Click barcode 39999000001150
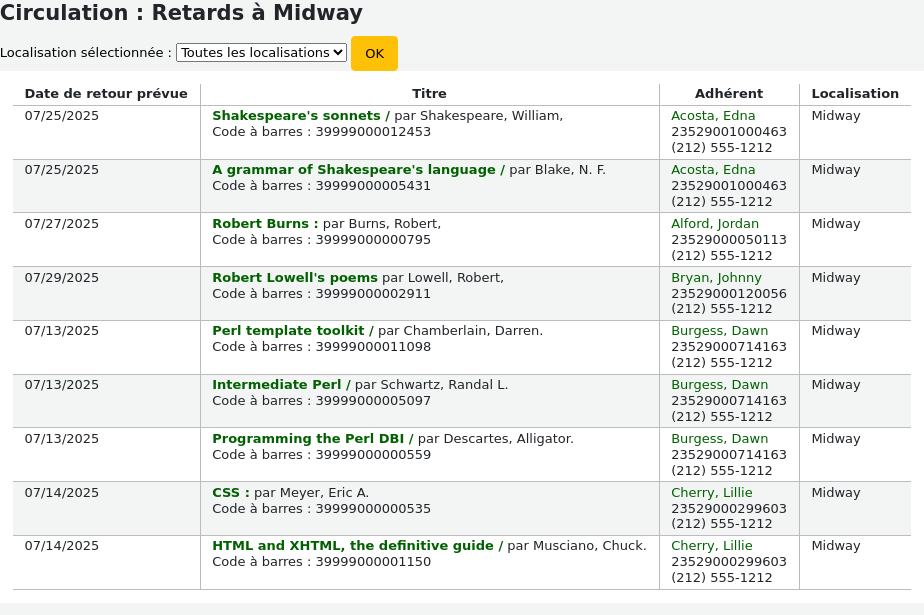Image resolution: width=924 pixels, height=615 pixels. point(373,561)
